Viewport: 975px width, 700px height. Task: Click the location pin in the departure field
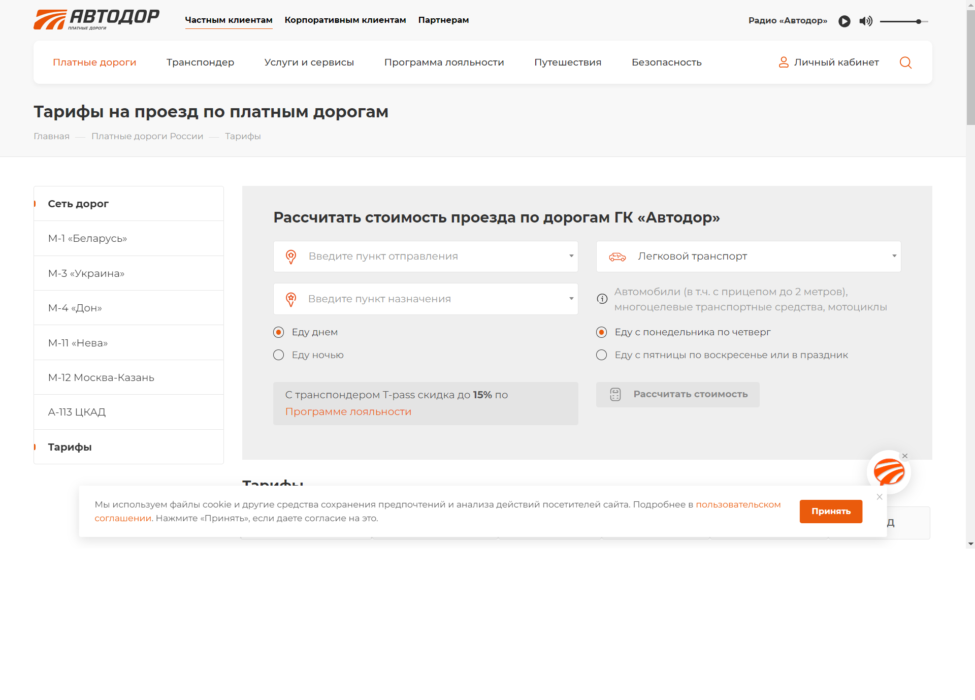291,256
